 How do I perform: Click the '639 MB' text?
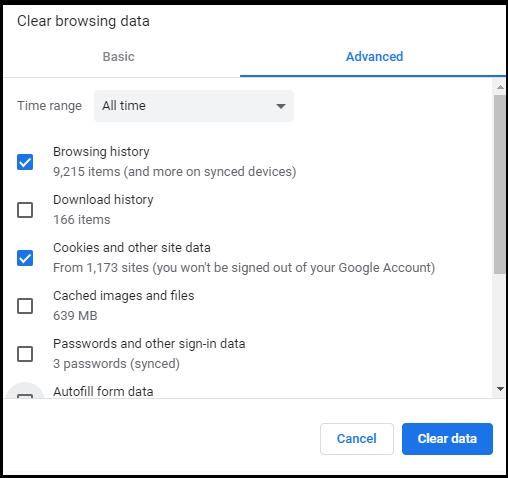pos(75,316)
